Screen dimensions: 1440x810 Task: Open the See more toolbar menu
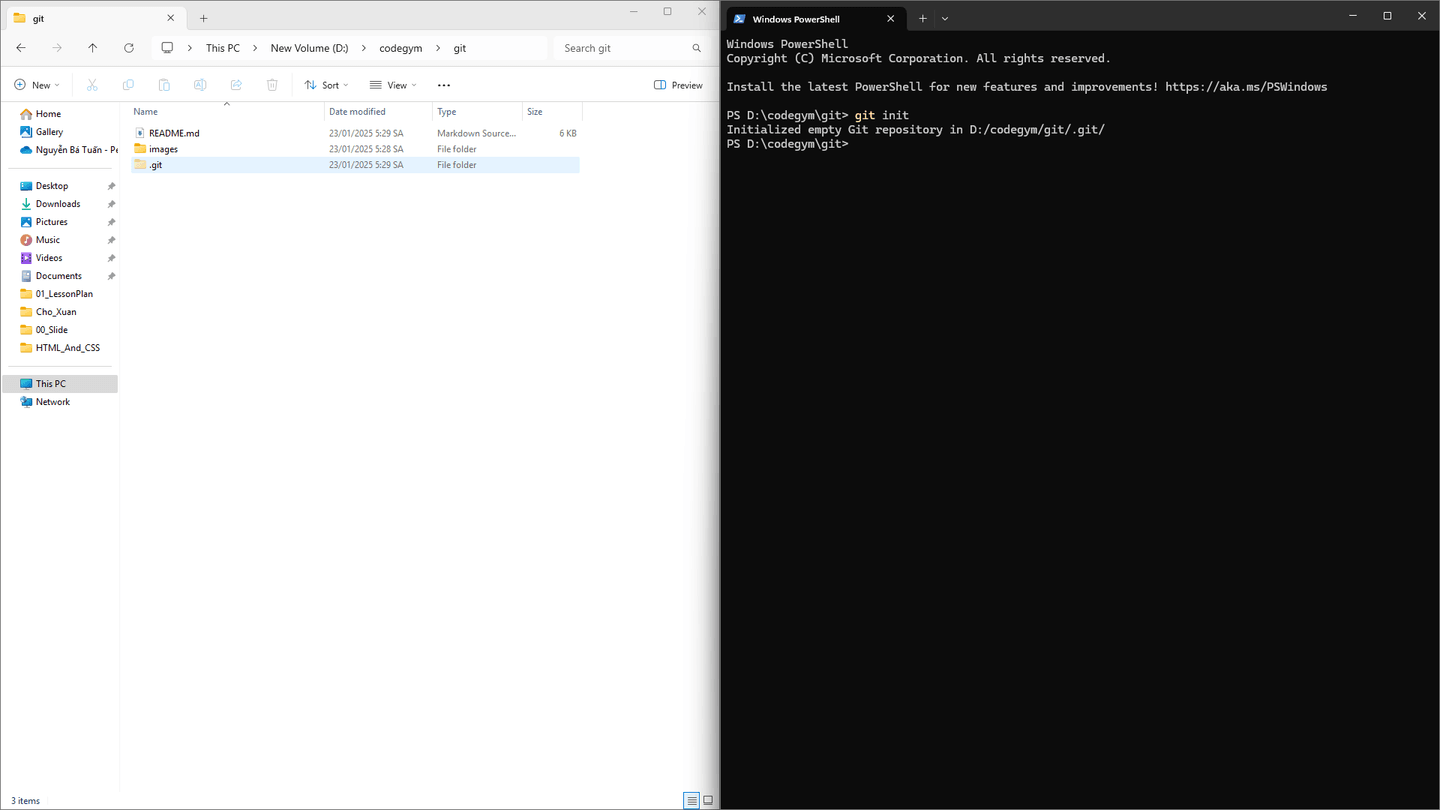[443, 85]
